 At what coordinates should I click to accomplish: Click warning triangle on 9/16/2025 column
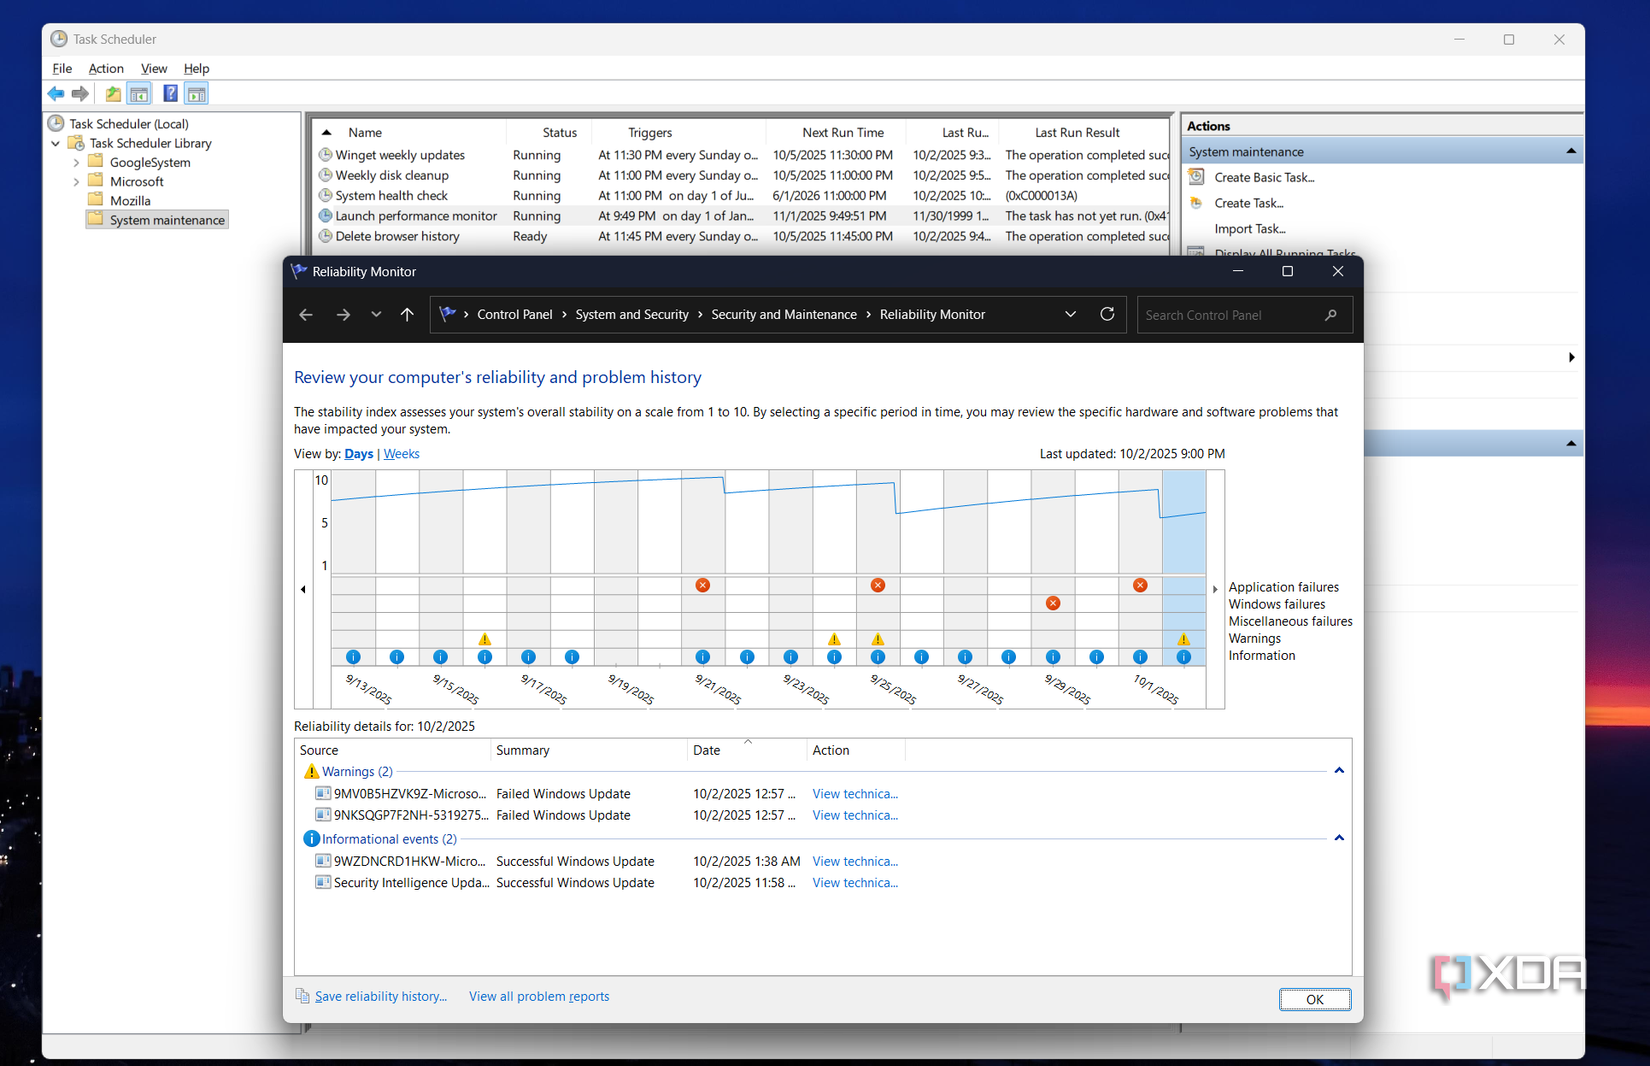[x=485, y=639]
